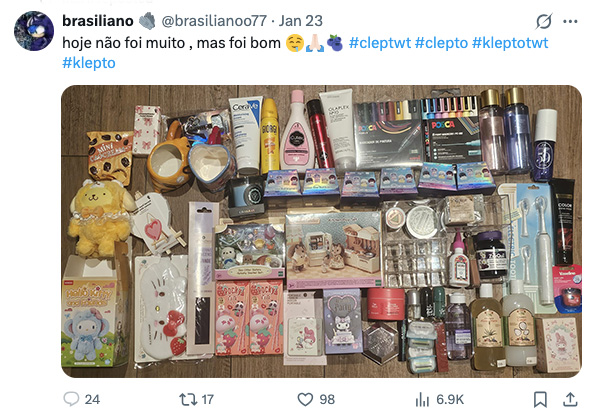Click the reply count 24
This screenshot has height=416, width=606.
[92, 399]
